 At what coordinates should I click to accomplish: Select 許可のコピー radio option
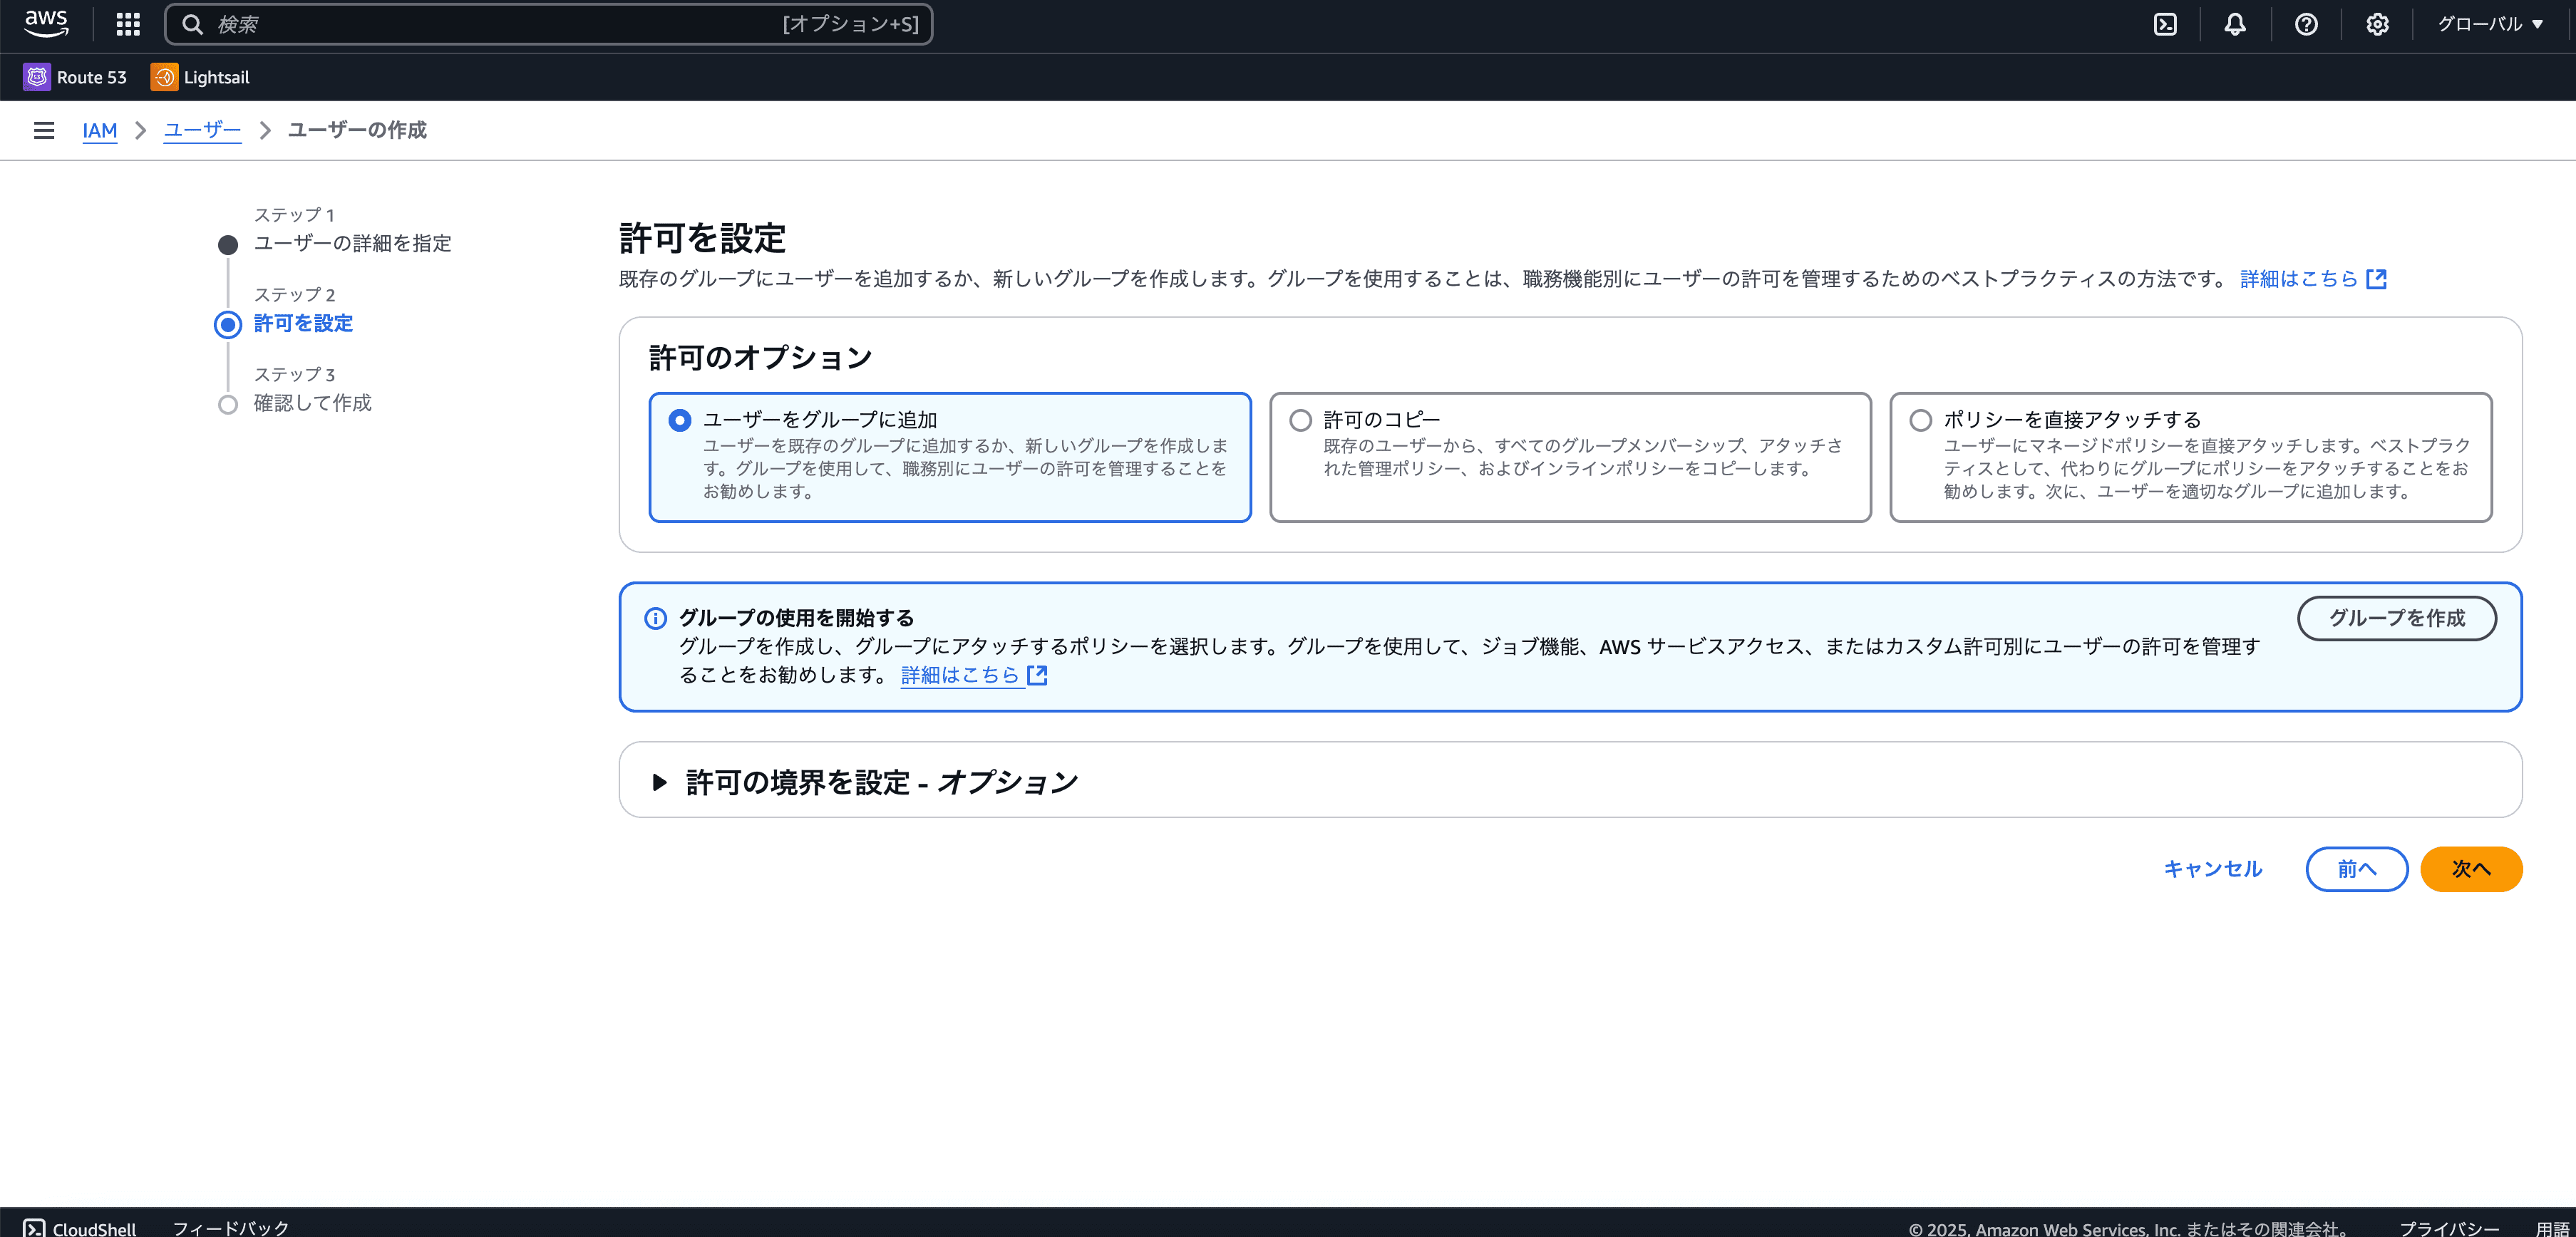click(1300, 420)
